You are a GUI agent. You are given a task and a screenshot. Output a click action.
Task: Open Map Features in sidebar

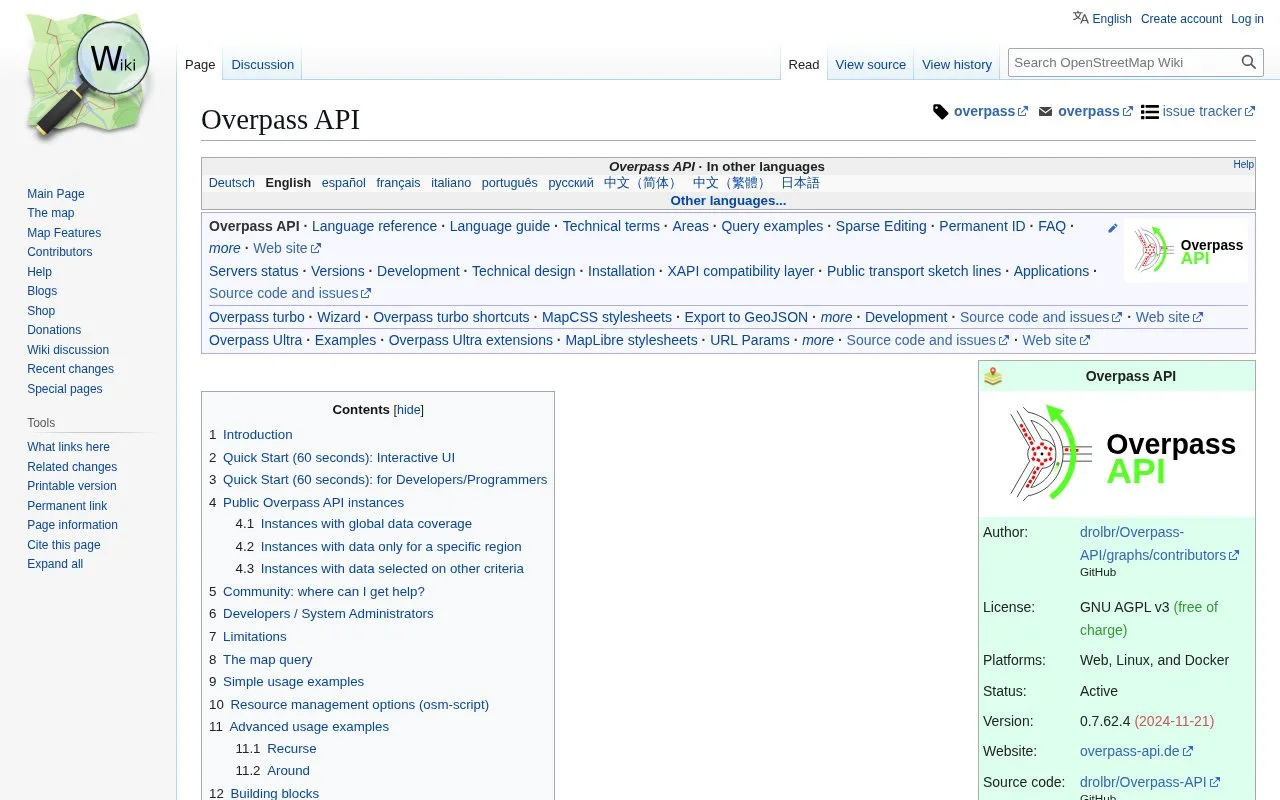64,233
